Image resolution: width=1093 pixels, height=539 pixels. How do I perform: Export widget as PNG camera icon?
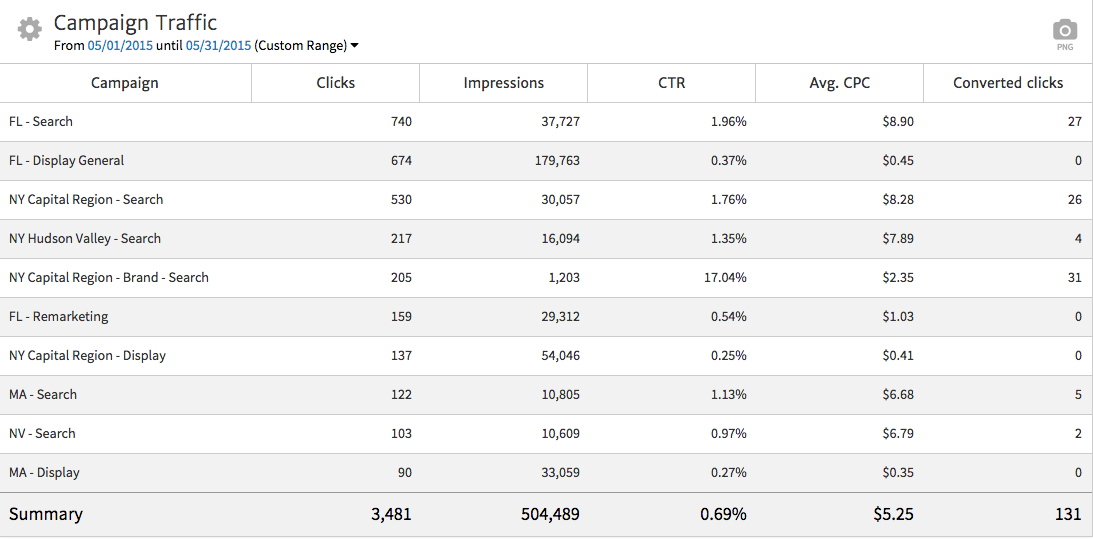pos(1065,31)
